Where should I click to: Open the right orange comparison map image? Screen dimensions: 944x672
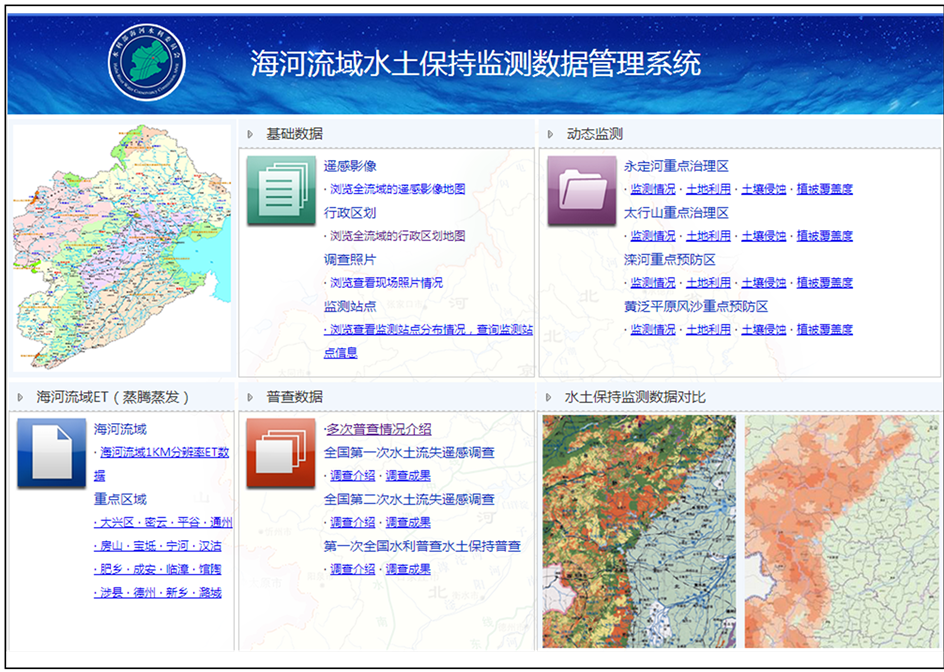click(x=842, y=531)
